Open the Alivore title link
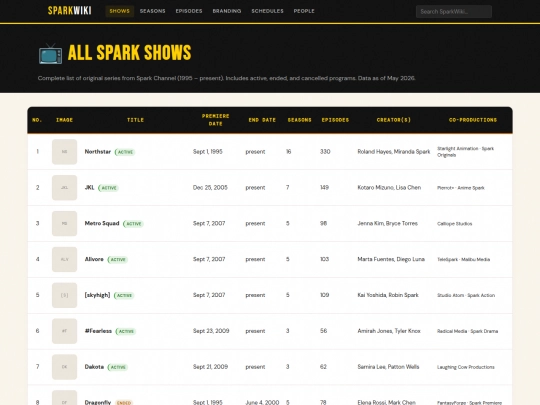The image size is (540, 405). click(x=94, y=259)
